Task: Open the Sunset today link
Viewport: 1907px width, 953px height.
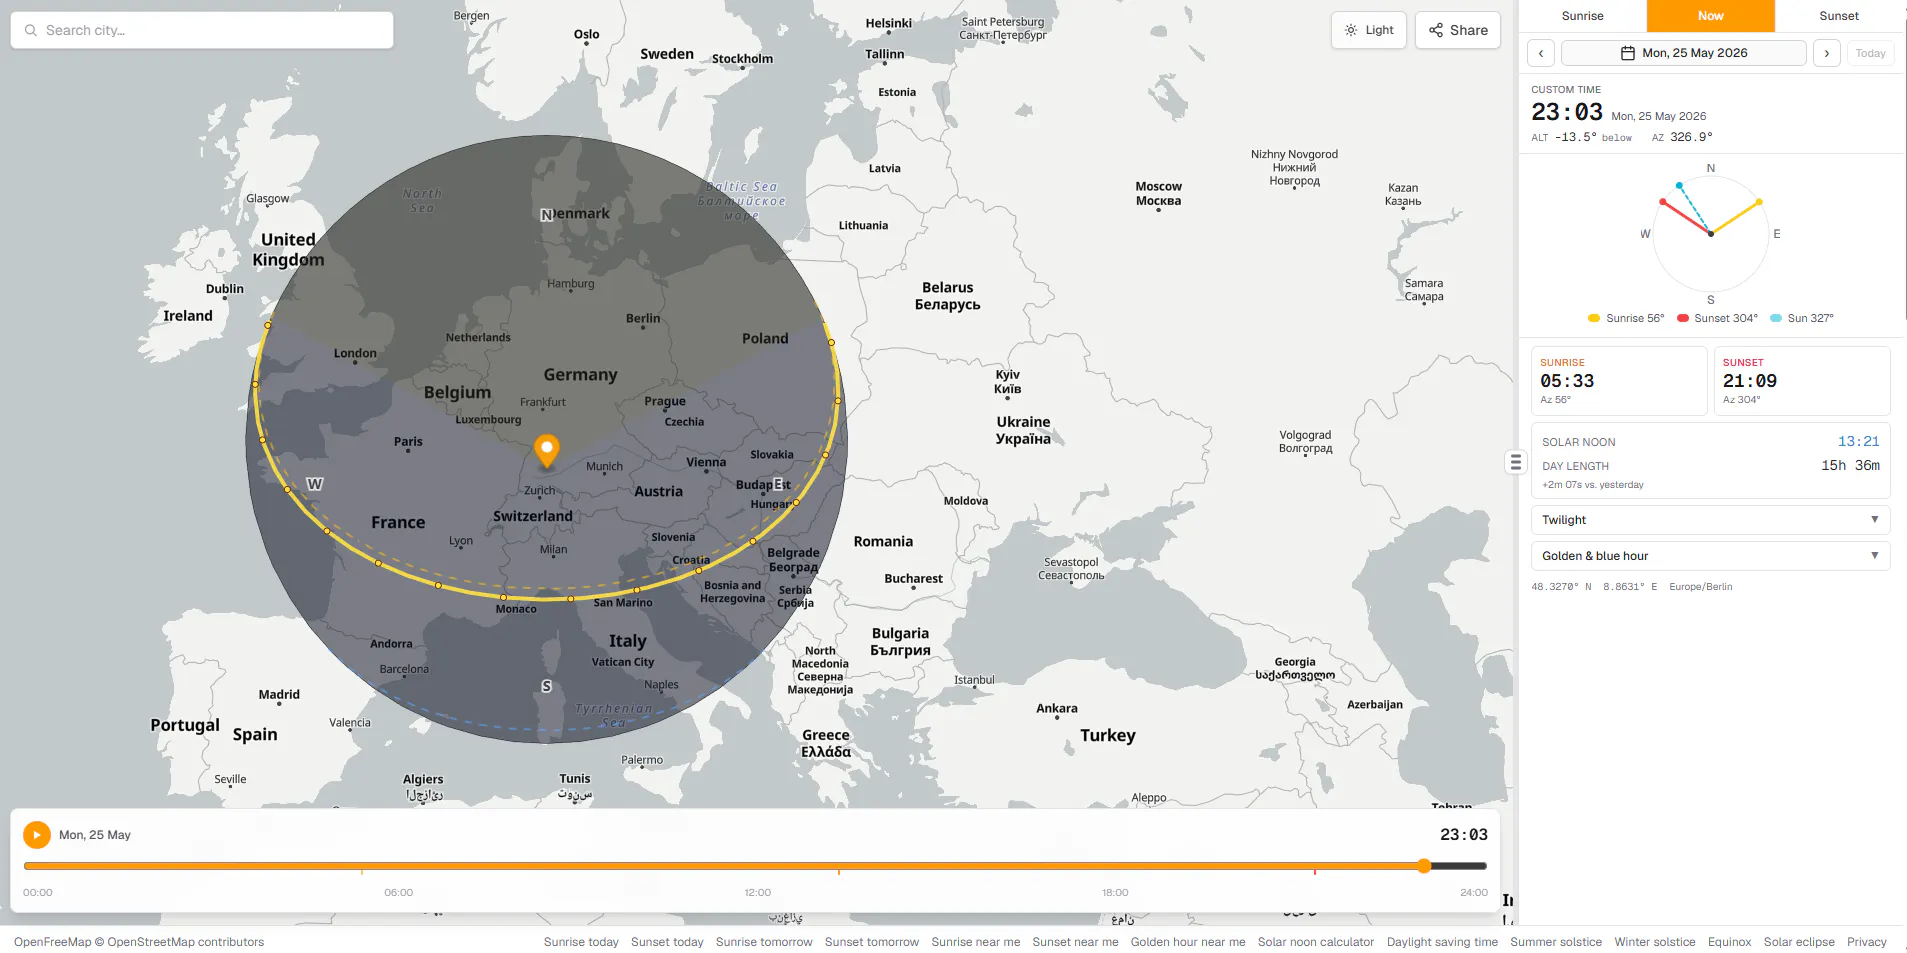Action: pos(667,942)
